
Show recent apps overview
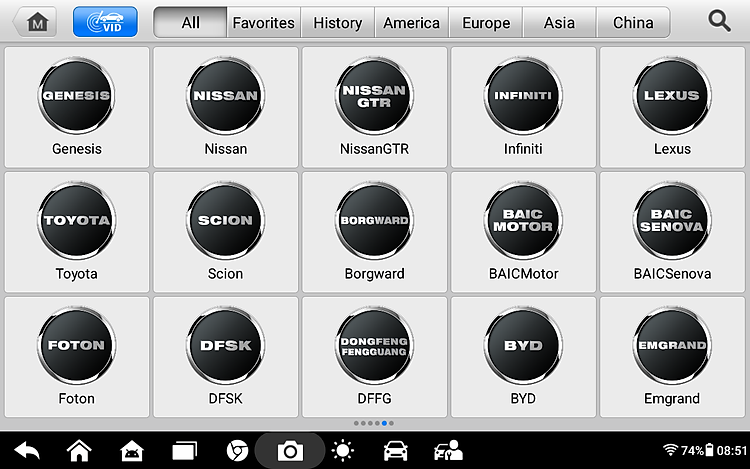point(184,451)
